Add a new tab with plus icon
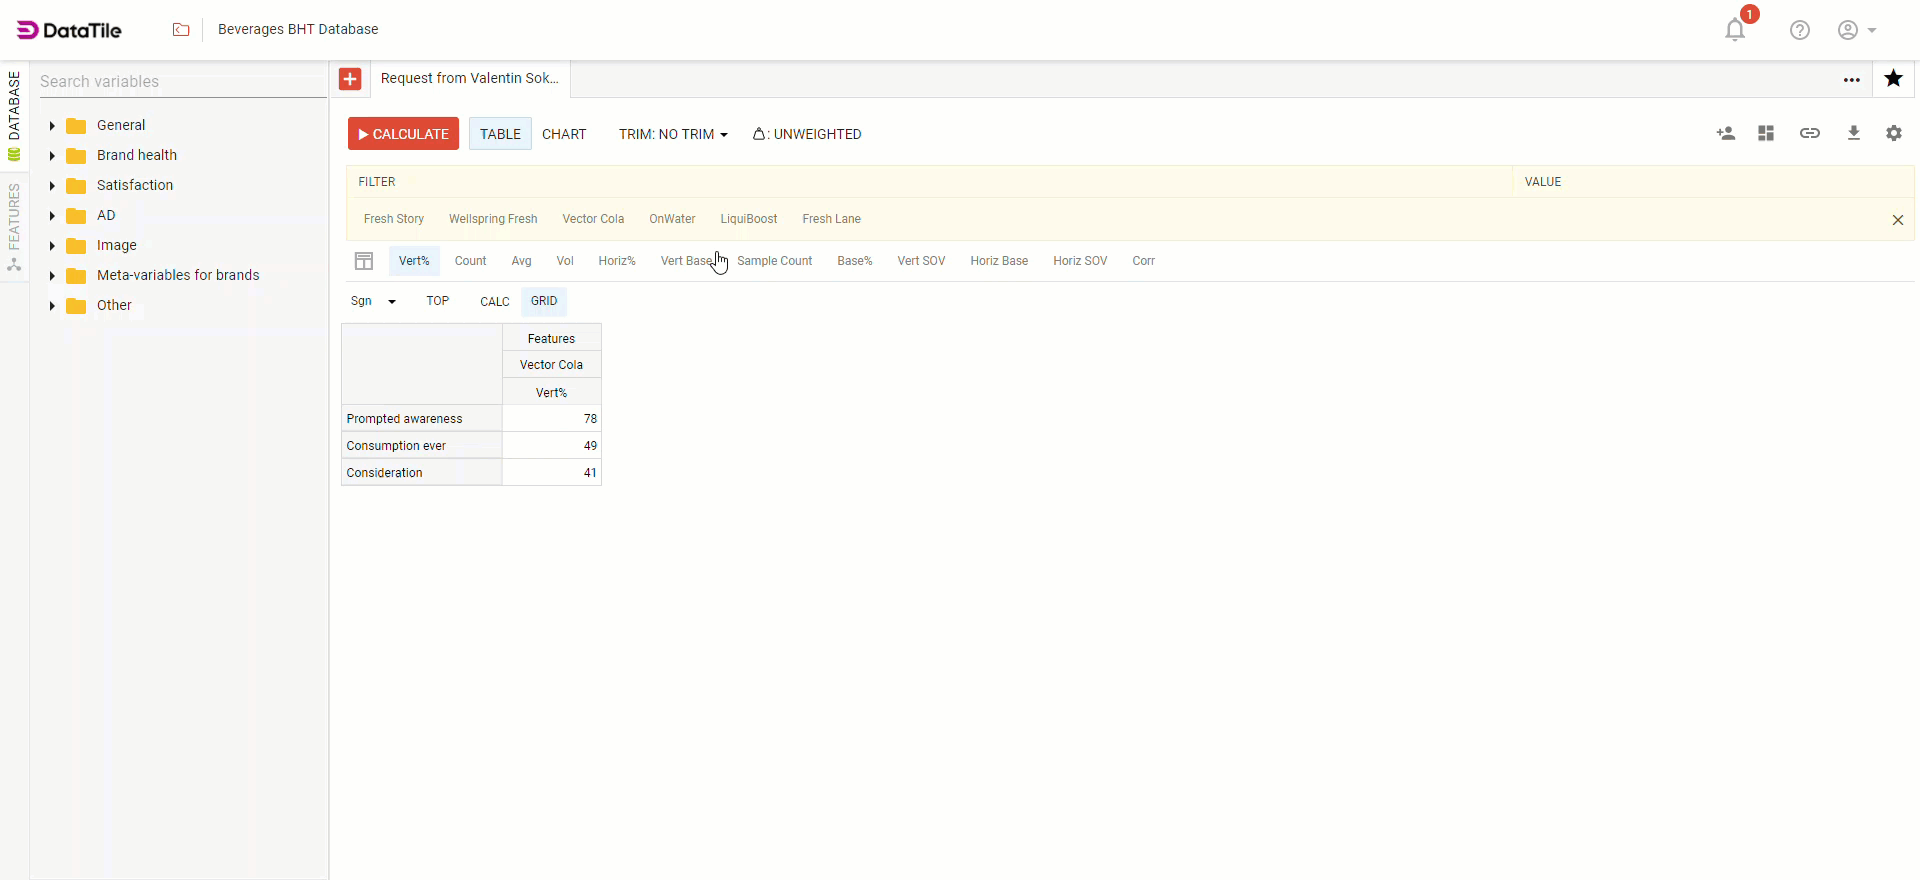This screenshot has width=1920, height=880. [x=350, y=79]
